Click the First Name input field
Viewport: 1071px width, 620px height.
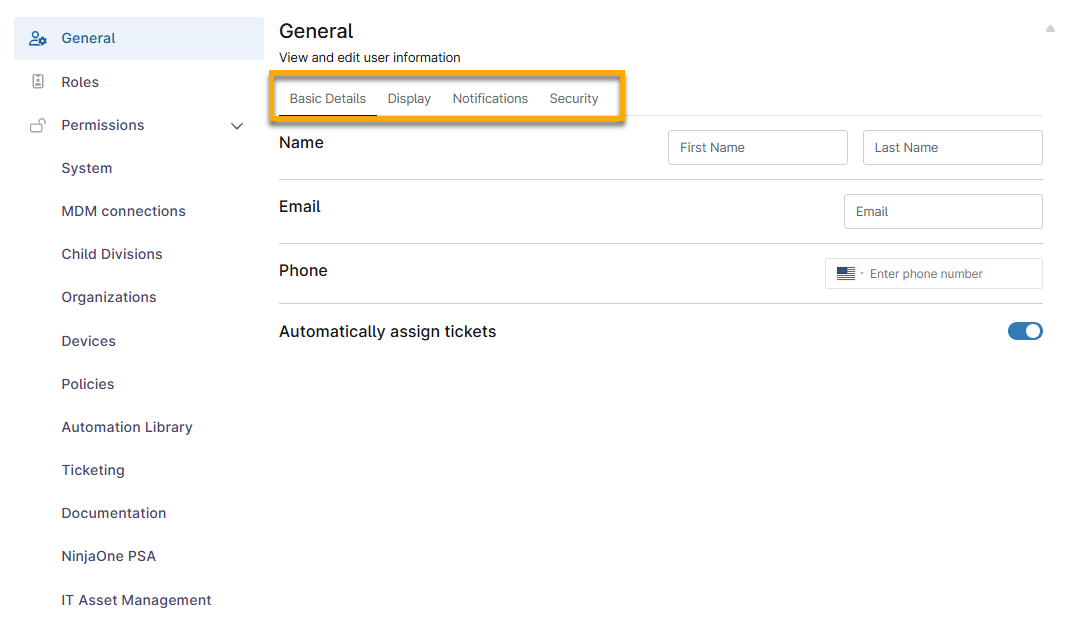pyautogui.click(x=757, y=147)
